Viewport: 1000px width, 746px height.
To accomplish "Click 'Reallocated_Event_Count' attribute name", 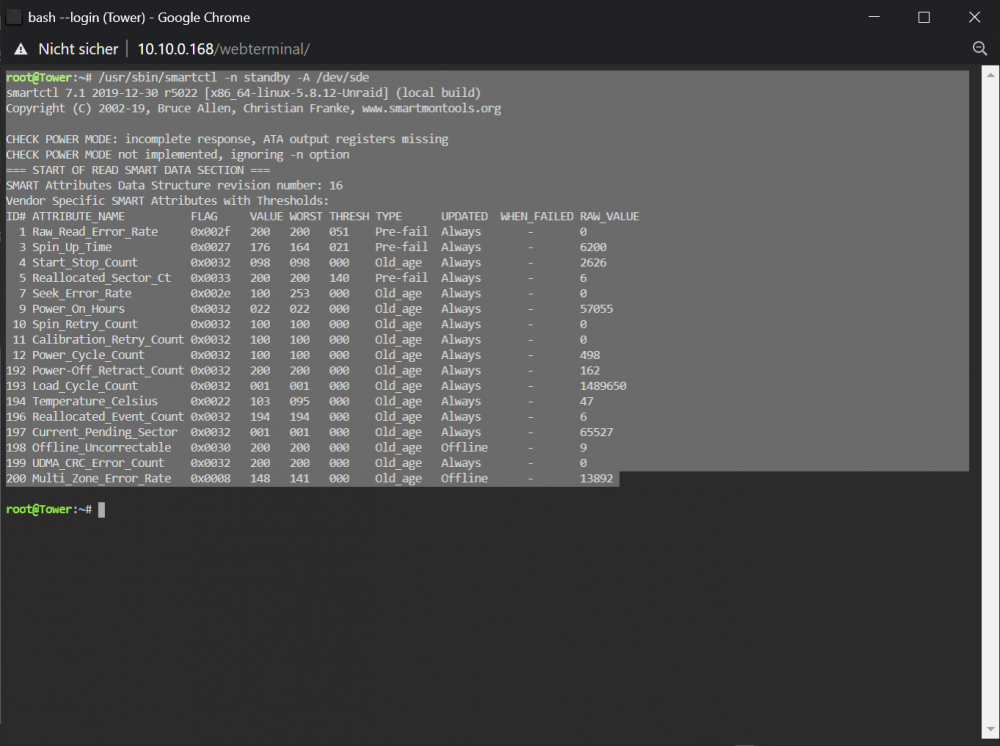I will click(108, 416).
